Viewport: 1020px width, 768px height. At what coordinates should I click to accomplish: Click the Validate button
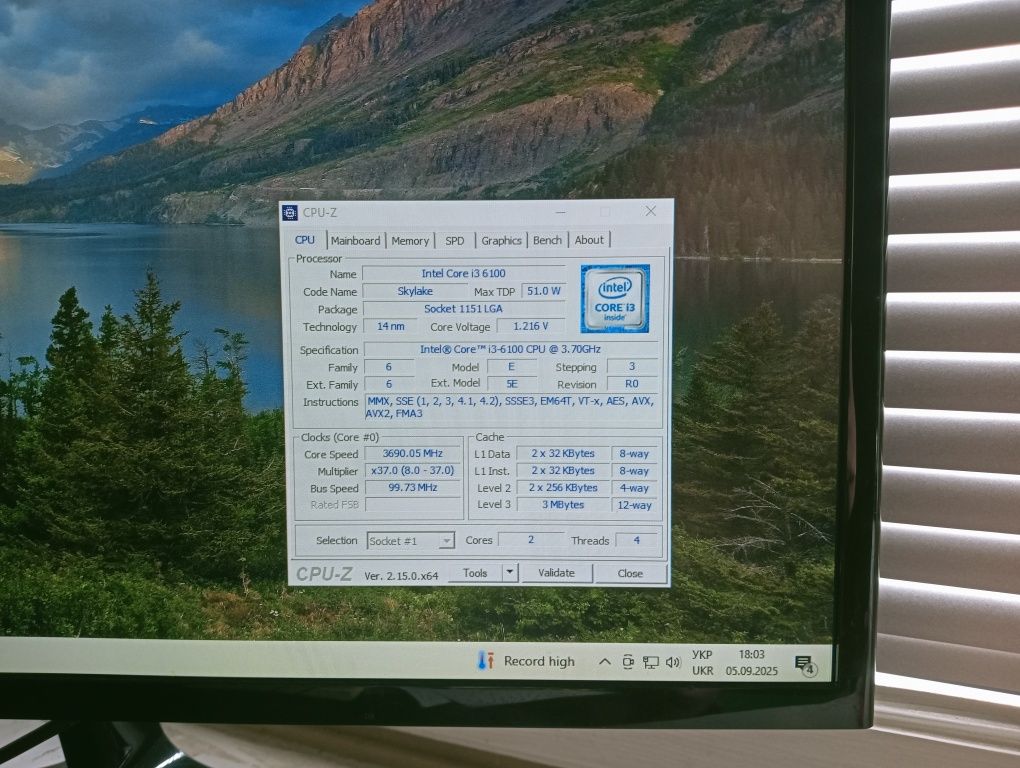tap(556, 573)
